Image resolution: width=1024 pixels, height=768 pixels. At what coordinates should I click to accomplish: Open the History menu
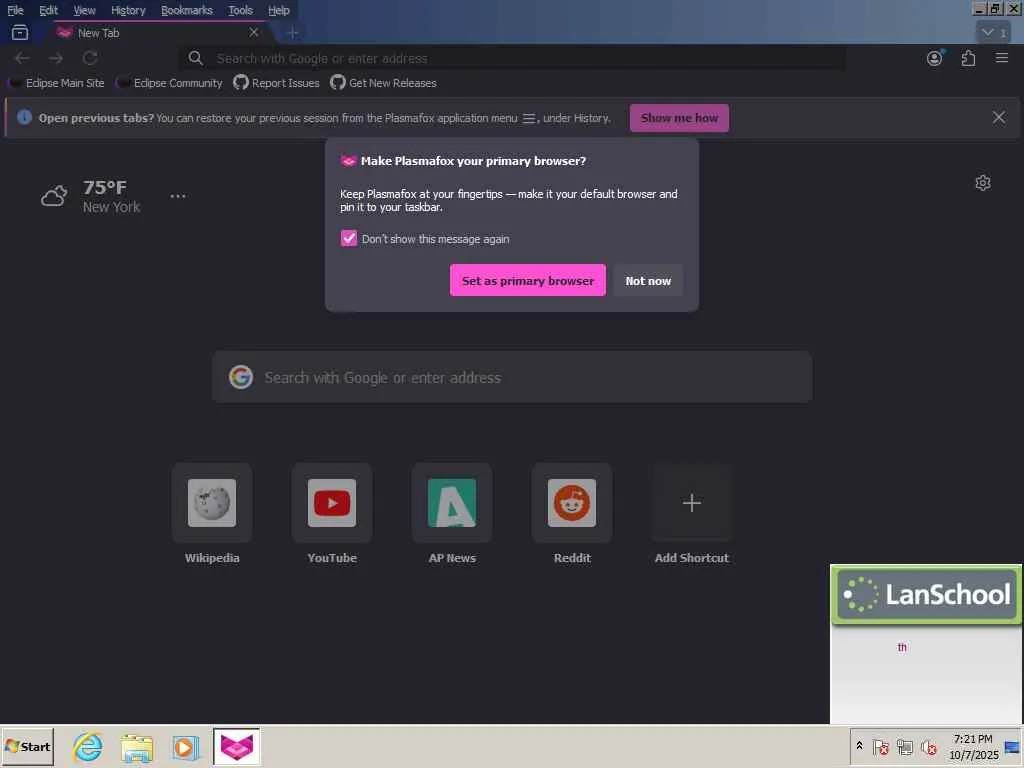128,10
